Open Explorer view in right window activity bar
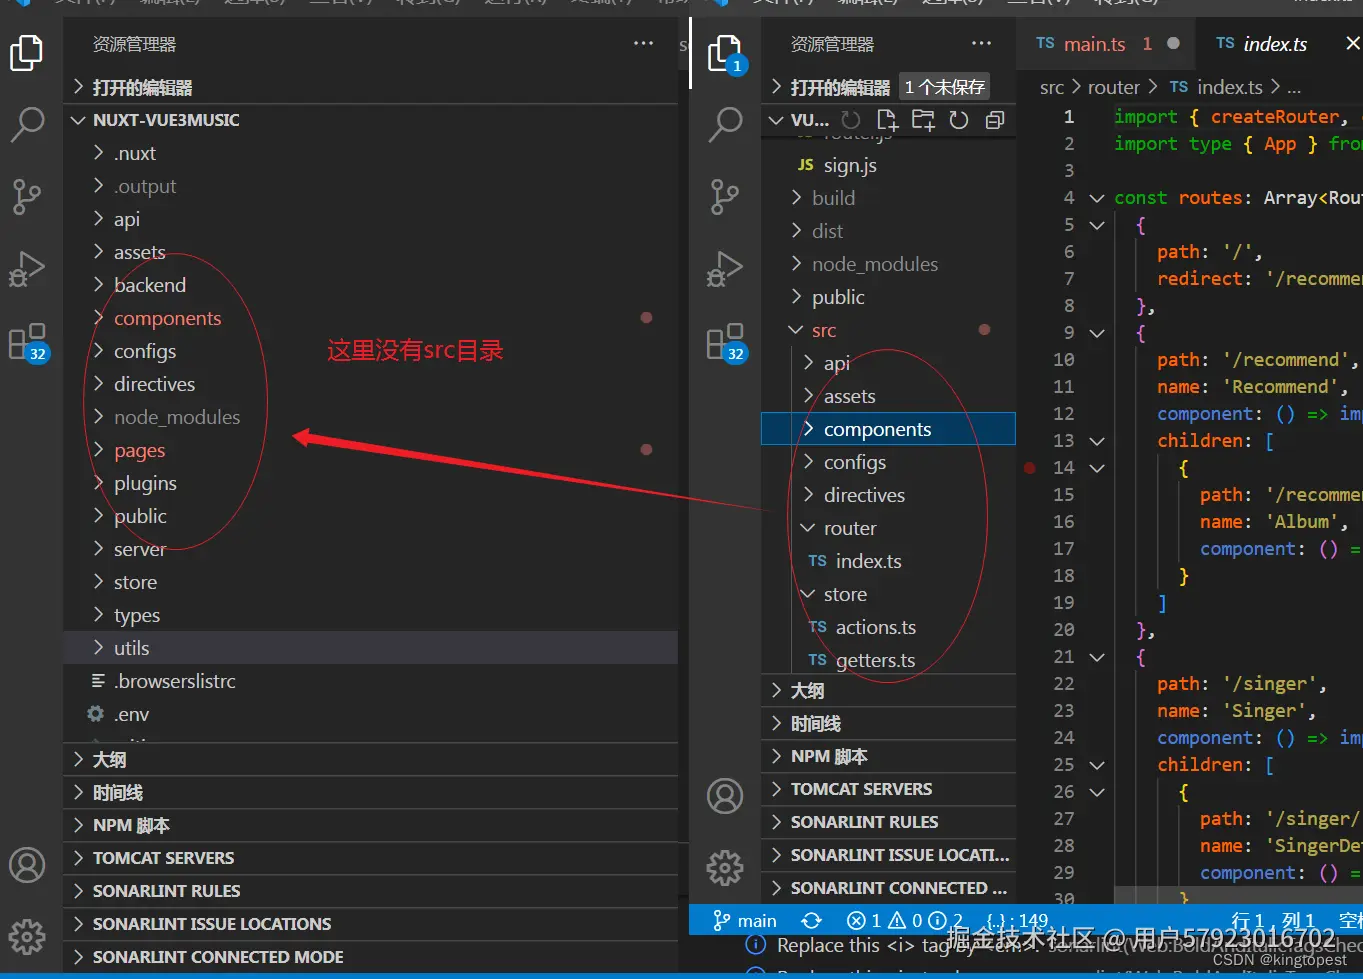Screen dimensions: 1363x979 [725, 53]
